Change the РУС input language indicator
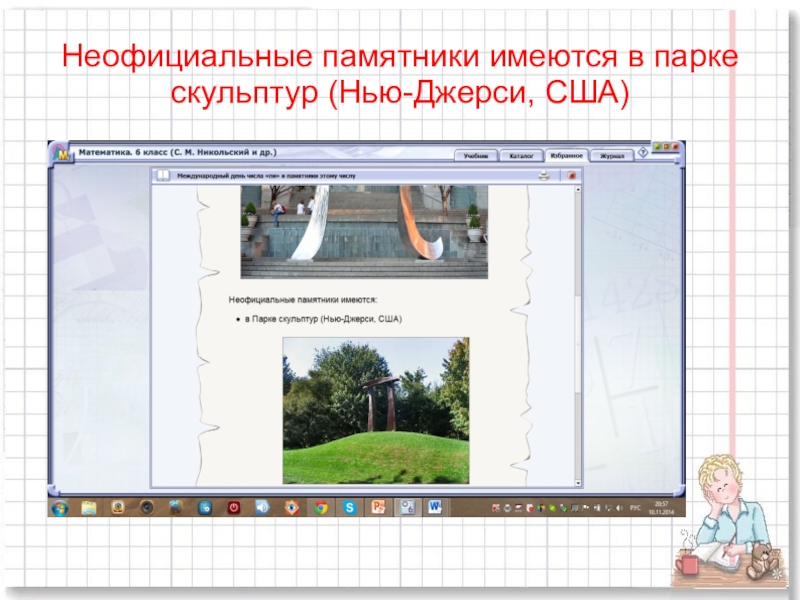The image size is (800, 600). (x=635, y=508)
